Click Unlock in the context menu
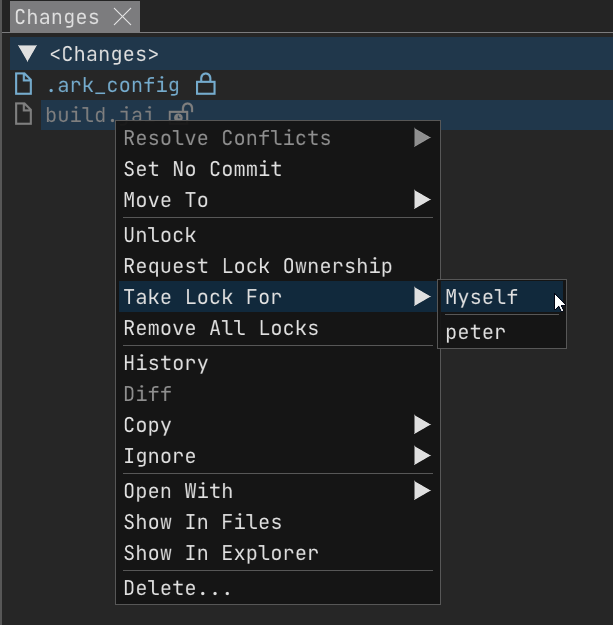Image resolution: width=613 pixels, height=625 pixels. point(160,235)
